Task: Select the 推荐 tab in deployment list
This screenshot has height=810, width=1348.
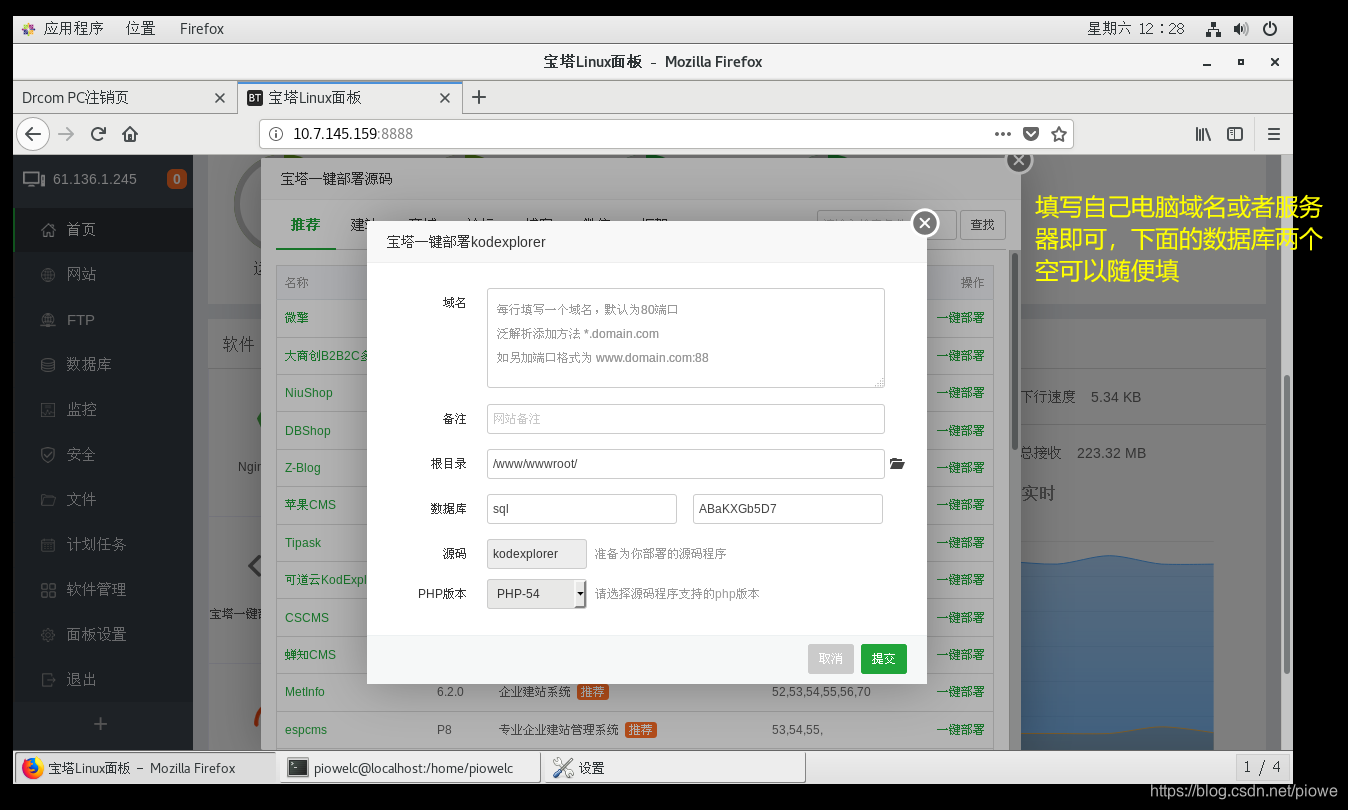Action: [305, 224]
